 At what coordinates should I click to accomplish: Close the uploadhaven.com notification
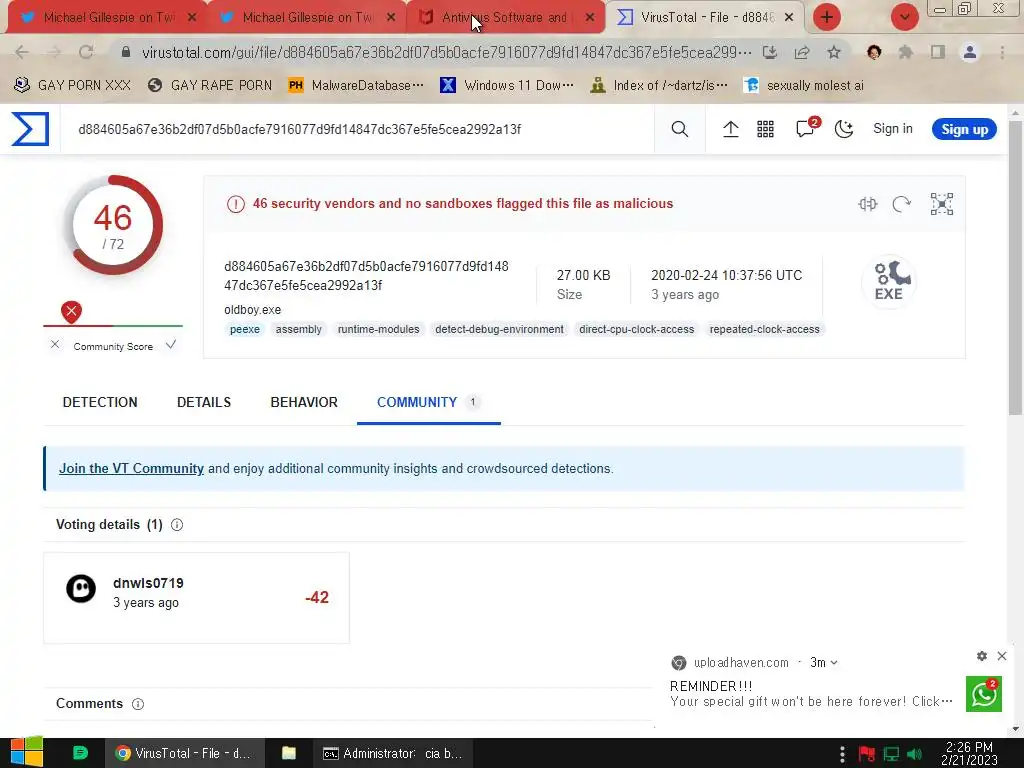click(1002, 656)
